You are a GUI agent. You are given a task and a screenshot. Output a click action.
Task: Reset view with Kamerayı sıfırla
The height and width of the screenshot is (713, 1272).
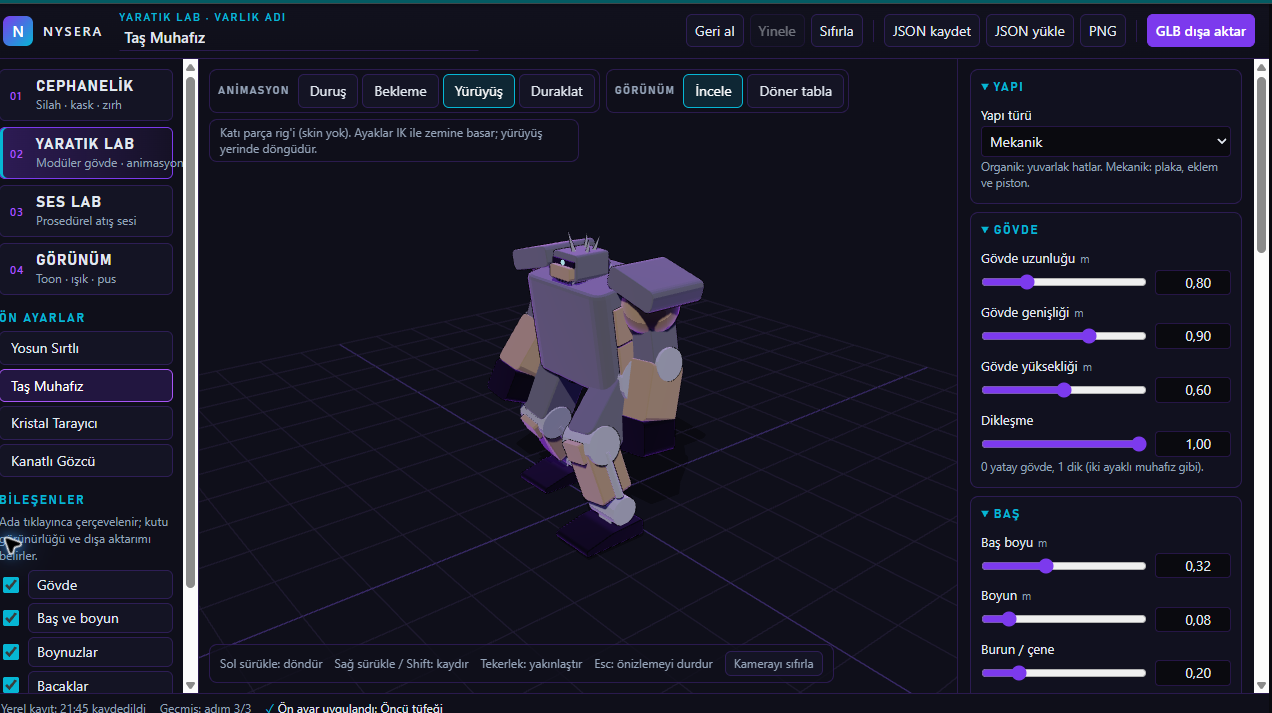pos(773,664)
